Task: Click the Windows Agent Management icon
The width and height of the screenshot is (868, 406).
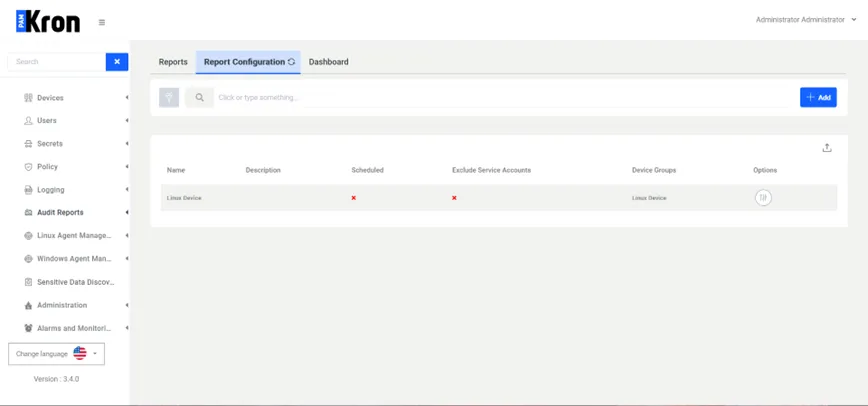Action: pyautogui.click(x=29, y=259)
